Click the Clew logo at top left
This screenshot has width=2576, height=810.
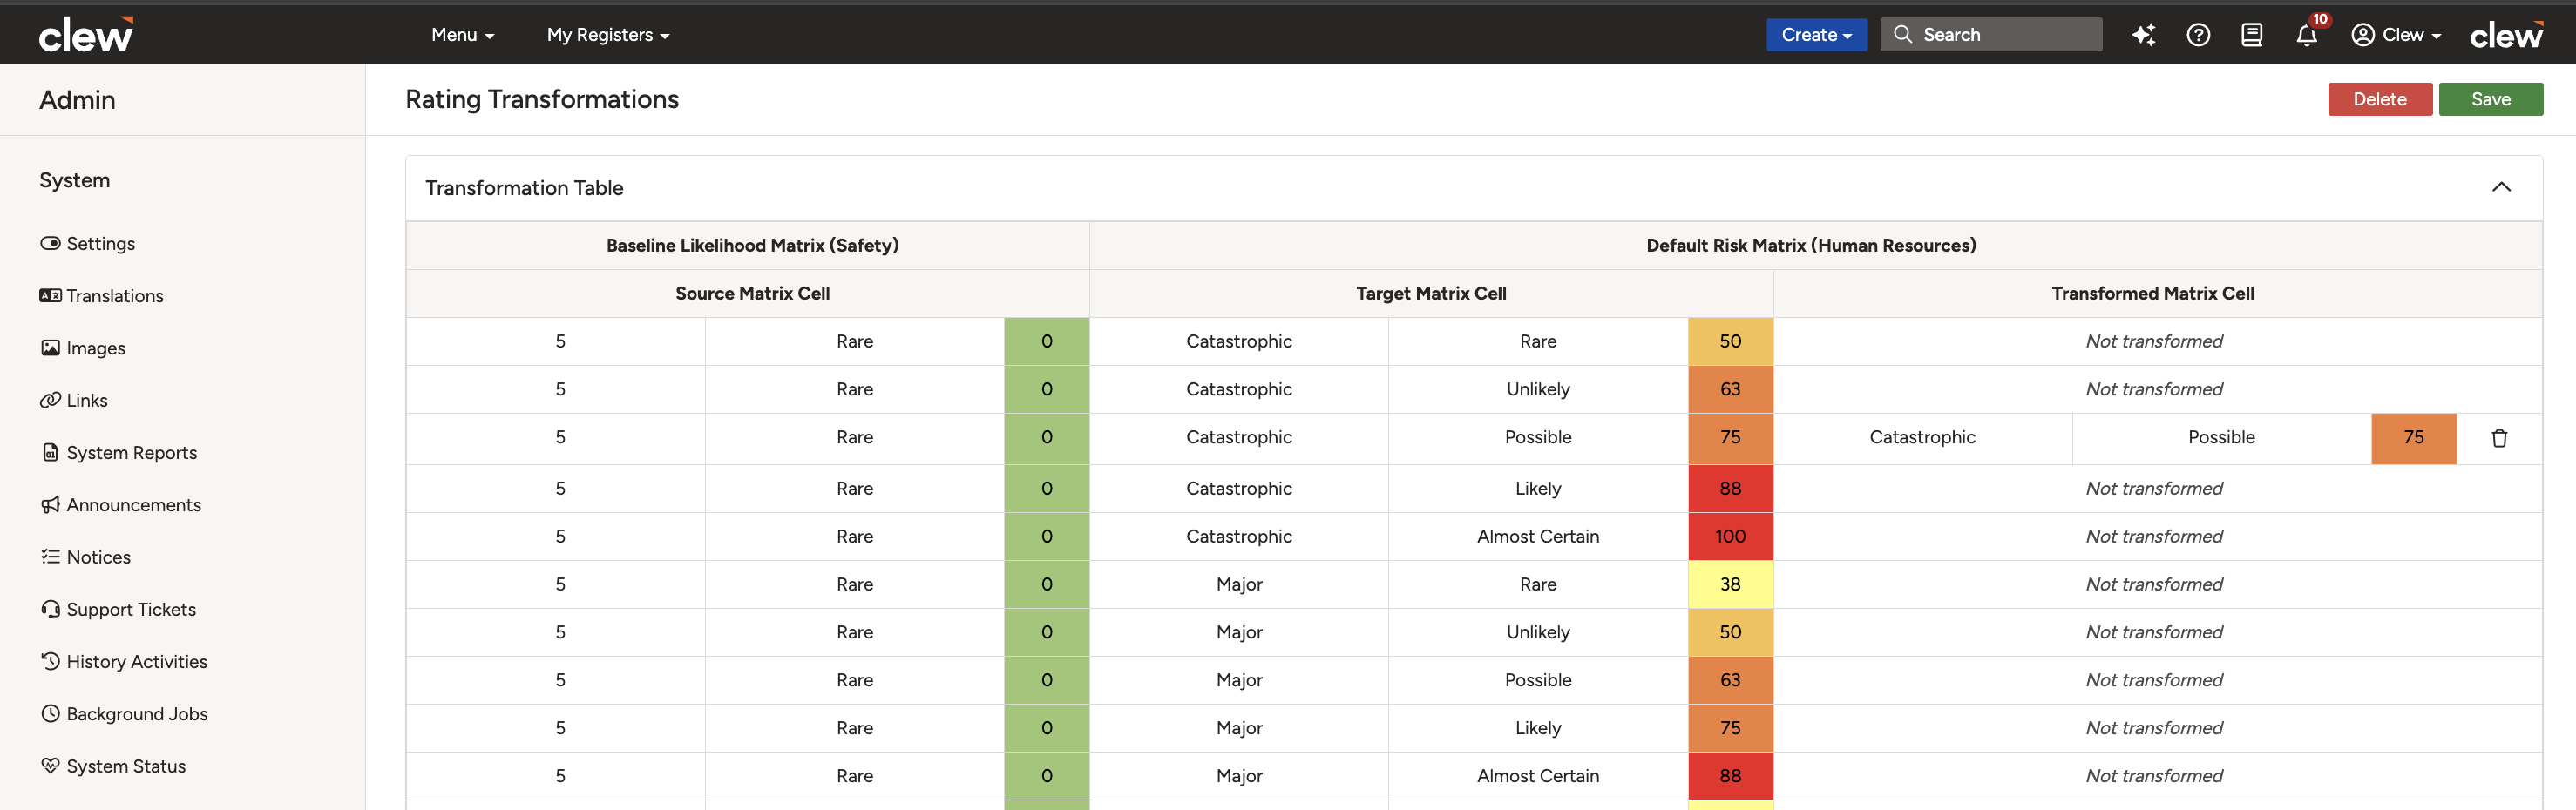(85, 35)
